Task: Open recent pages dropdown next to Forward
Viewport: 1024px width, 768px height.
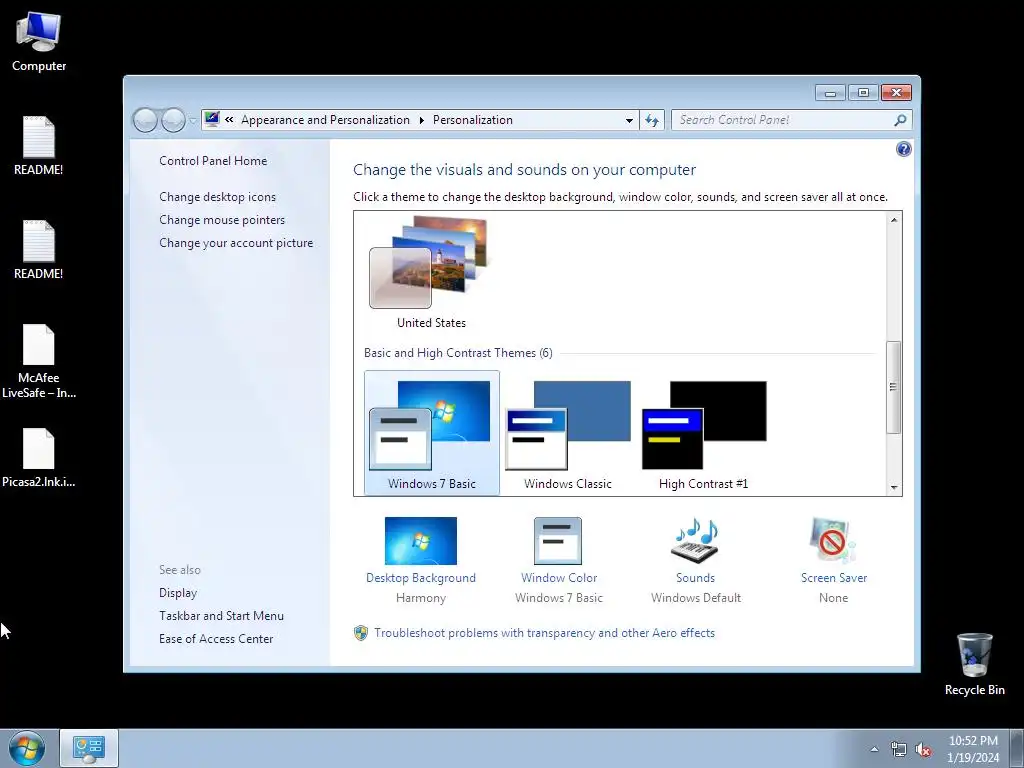Action: [x=193, y=121]
